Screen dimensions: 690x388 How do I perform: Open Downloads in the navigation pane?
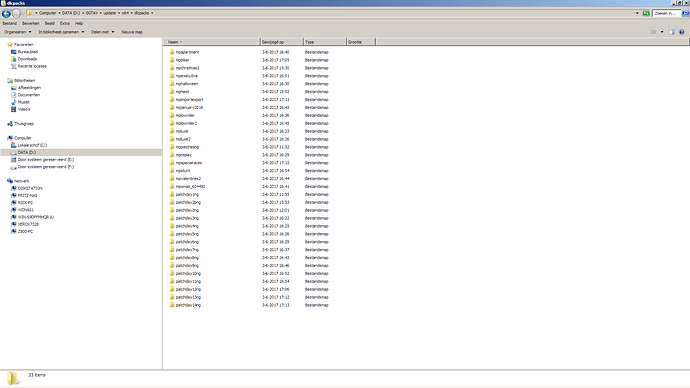click(27, 59)
